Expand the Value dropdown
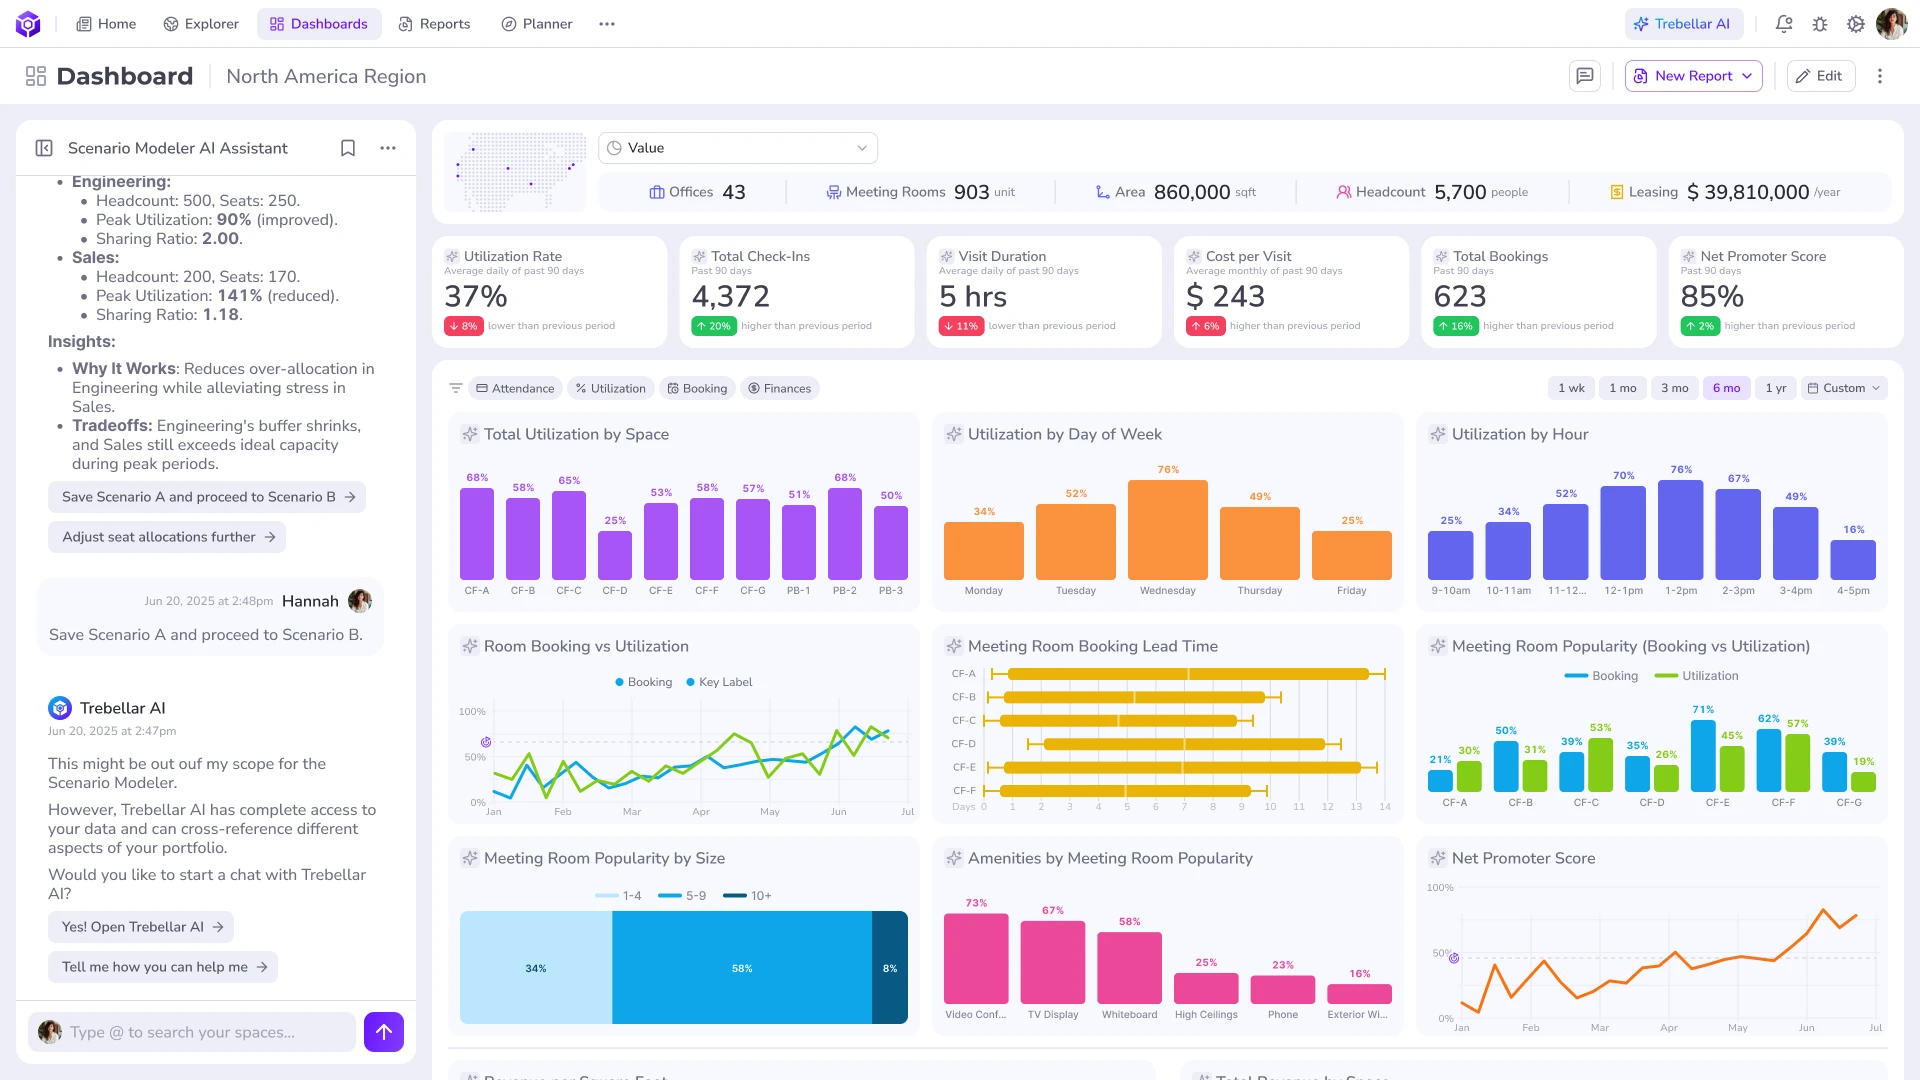Screen dimensions: 1920x1080 click(738, 148)
